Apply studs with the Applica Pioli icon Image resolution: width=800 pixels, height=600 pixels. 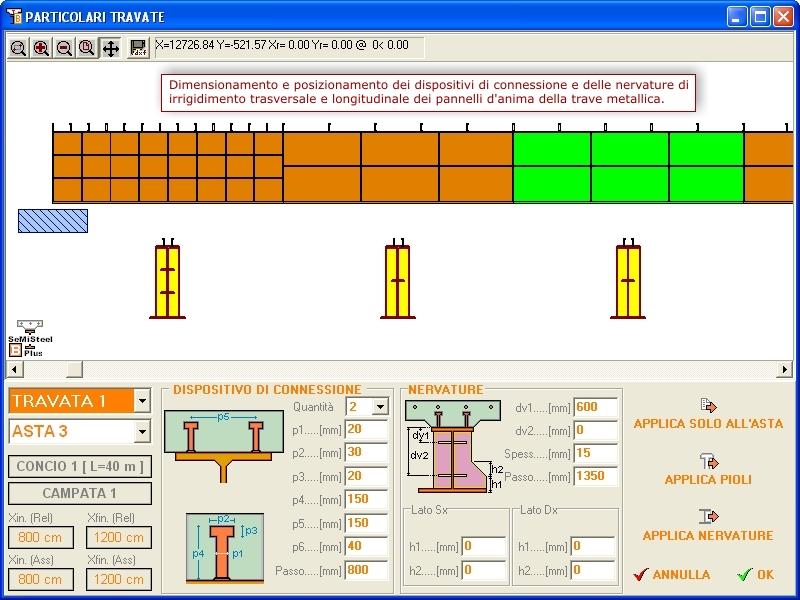click(x=708, y=461)
